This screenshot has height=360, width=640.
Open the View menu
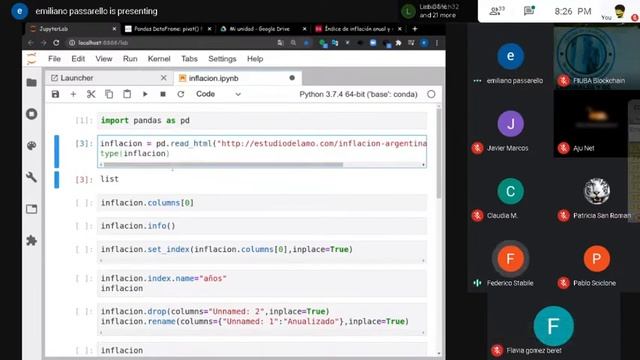pyautogui.click(x=104, y=59)
